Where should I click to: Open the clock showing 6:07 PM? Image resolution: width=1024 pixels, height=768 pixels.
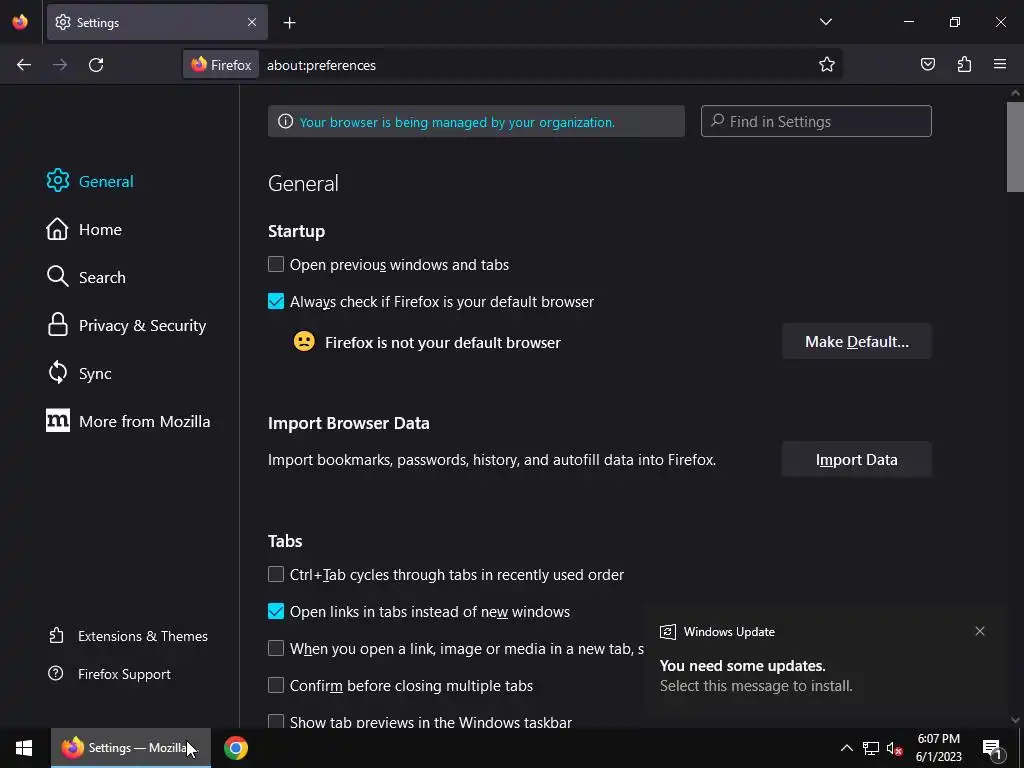click(x=938, y=748)
